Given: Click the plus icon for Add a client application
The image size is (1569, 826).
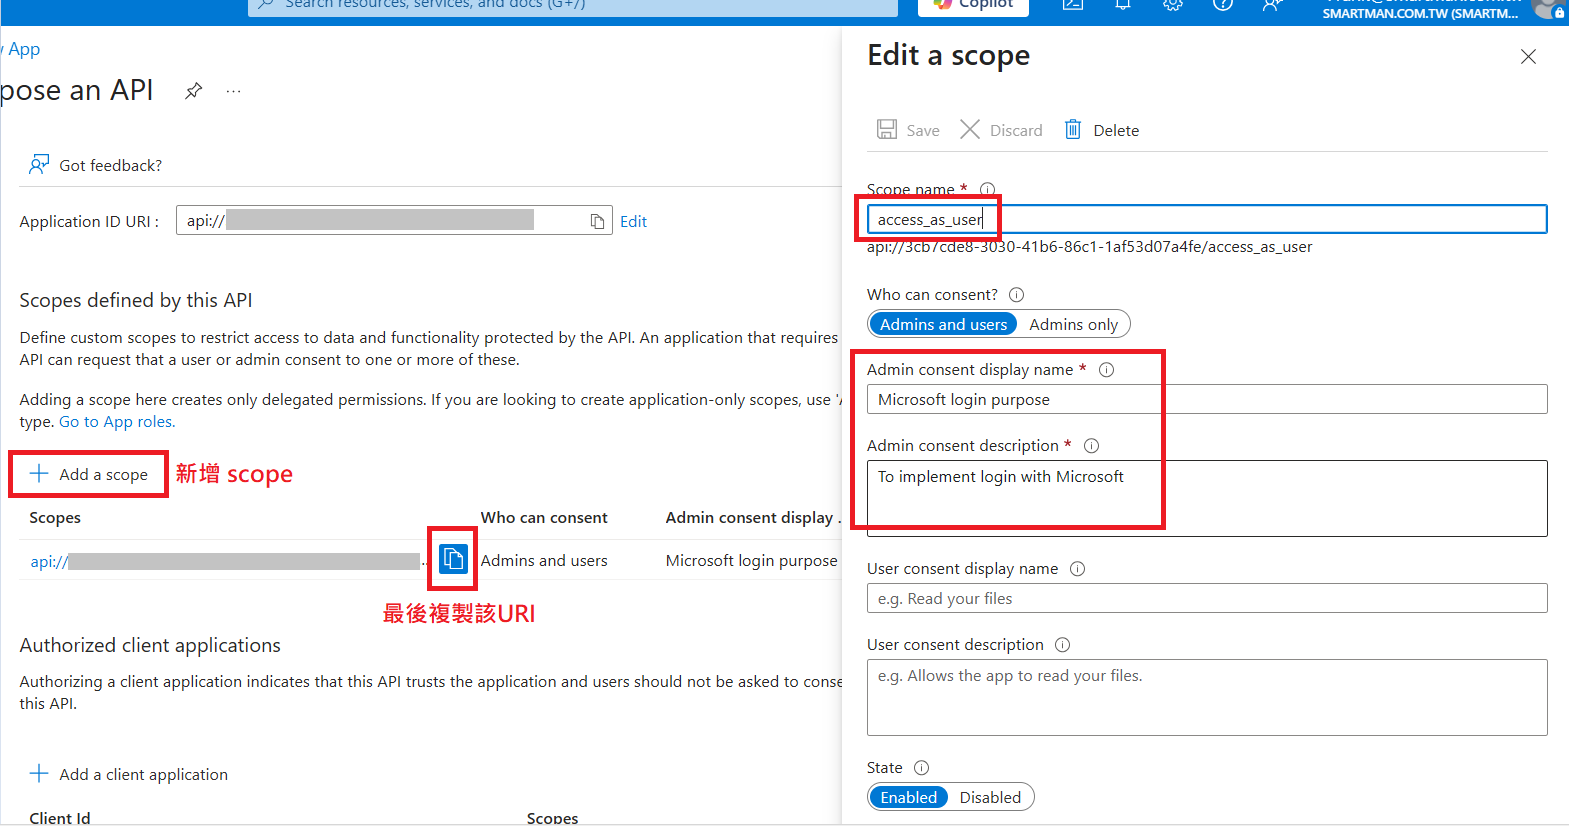Looking at the screenshot, I should pyautogui.click(x=39, y=773).
